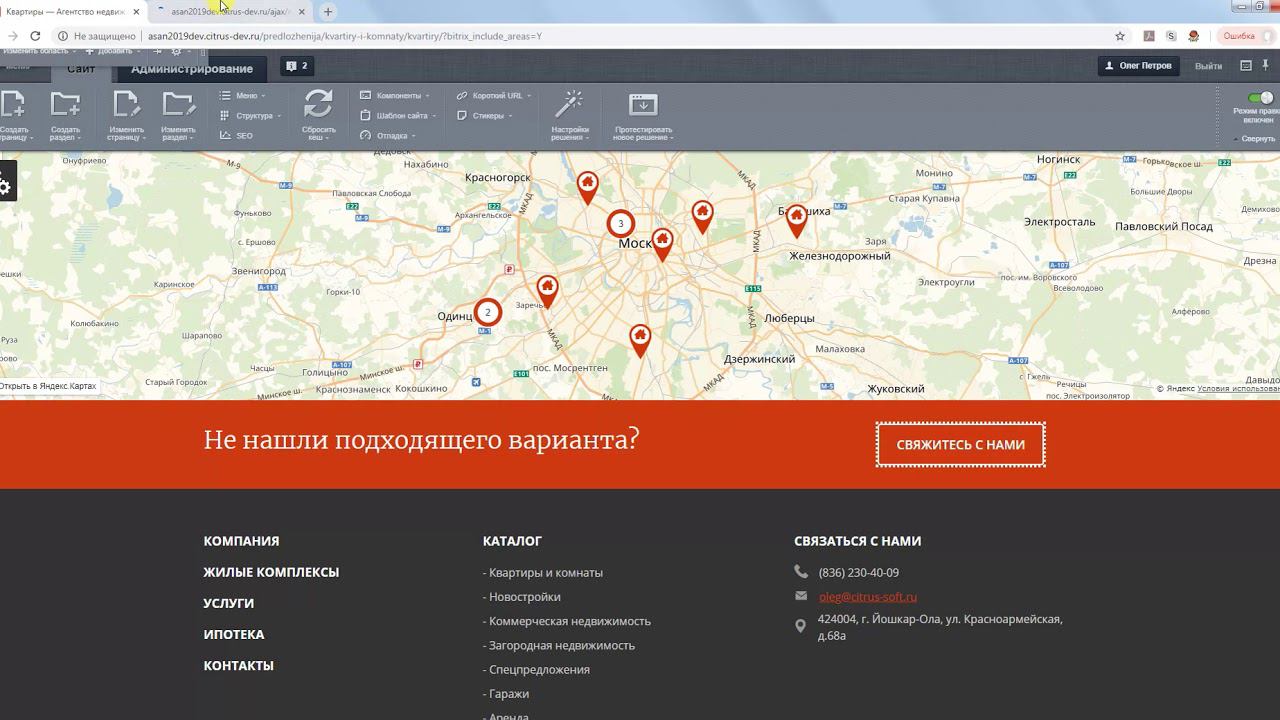The width and height of the screenshot is (1280, 720).
Task: Click the Контакты footer menu item
Action: click(x=238, y=665)
